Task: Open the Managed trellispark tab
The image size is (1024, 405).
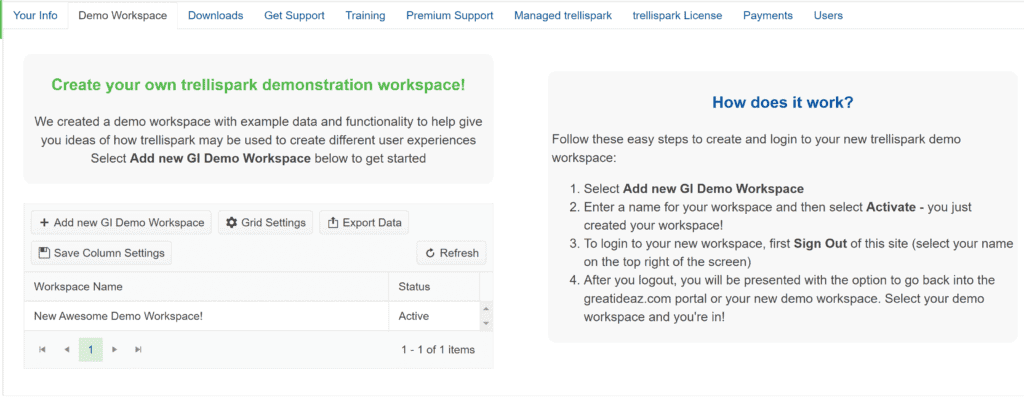Action: pyautogui.click(x=563, y=15)
